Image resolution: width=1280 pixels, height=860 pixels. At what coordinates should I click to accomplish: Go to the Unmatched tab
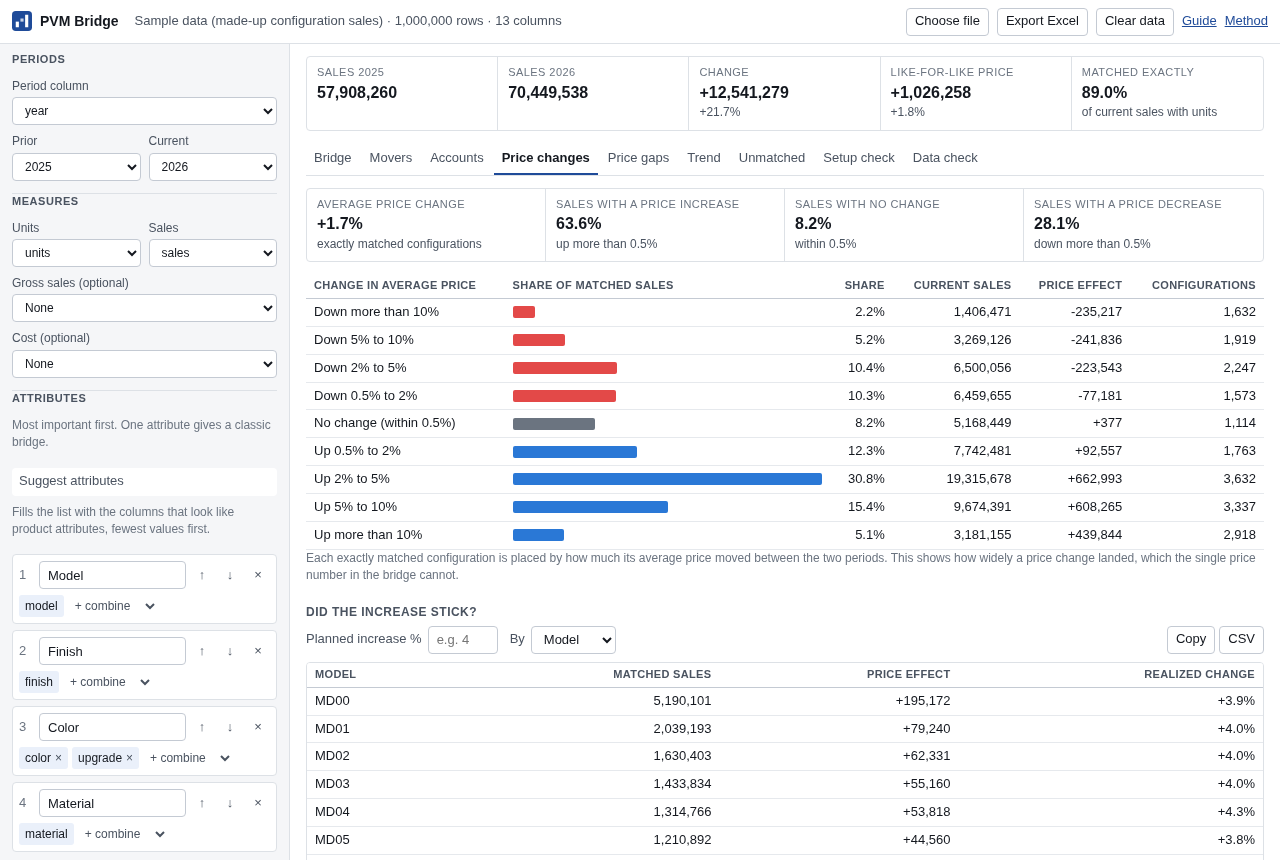772,158
